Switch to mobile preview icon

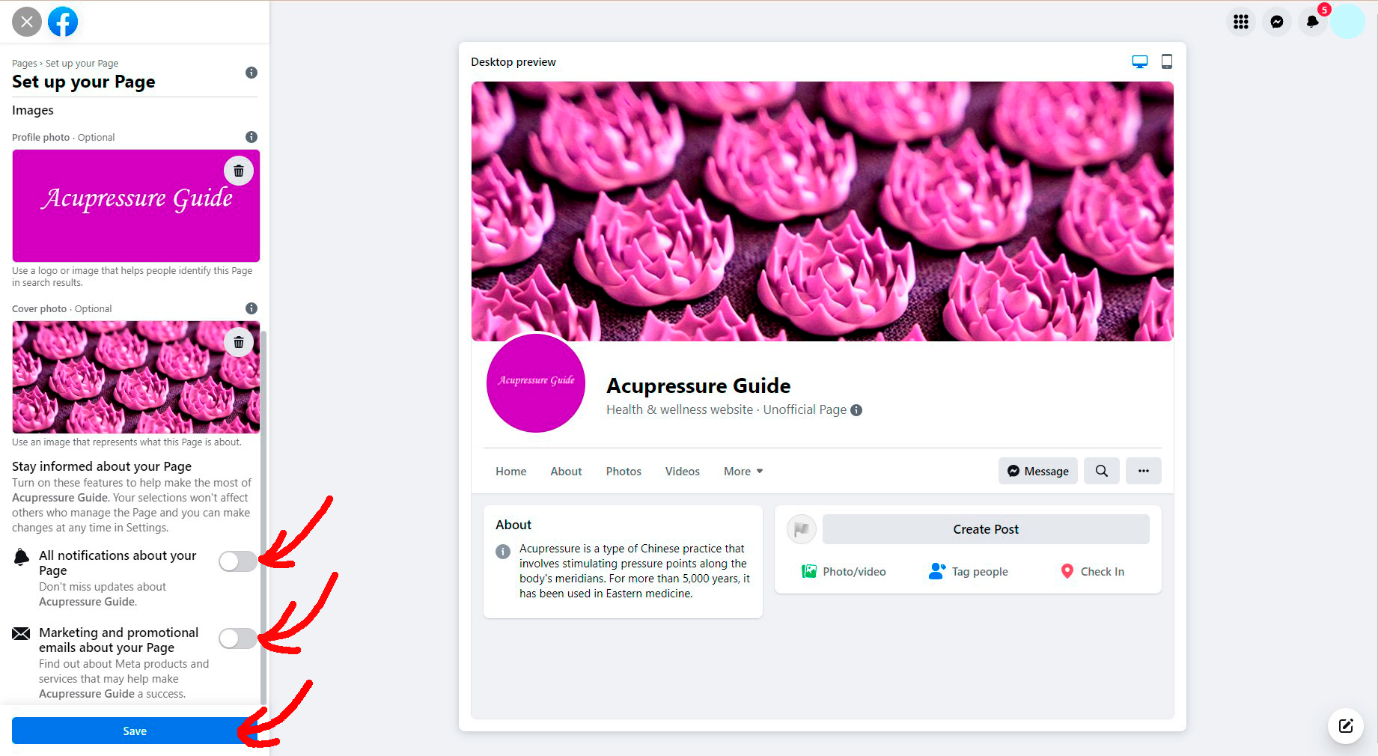(1166, 62)
